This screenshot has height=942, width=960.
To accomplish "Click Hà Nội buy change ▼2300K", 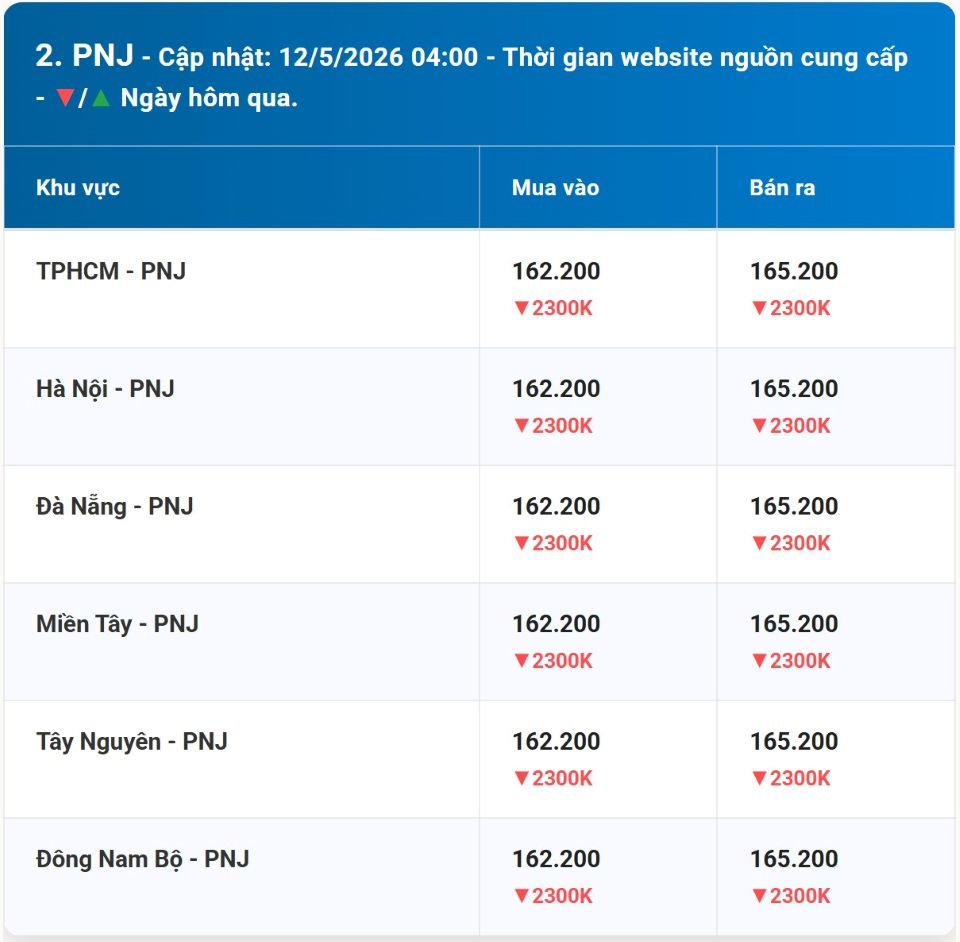I will pyautogui.click(x=553, y=425).
